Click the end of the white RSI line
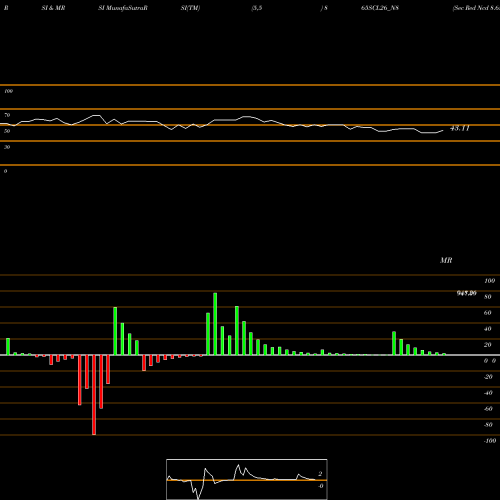The image size is (500, 500). [x=443, y=131]
